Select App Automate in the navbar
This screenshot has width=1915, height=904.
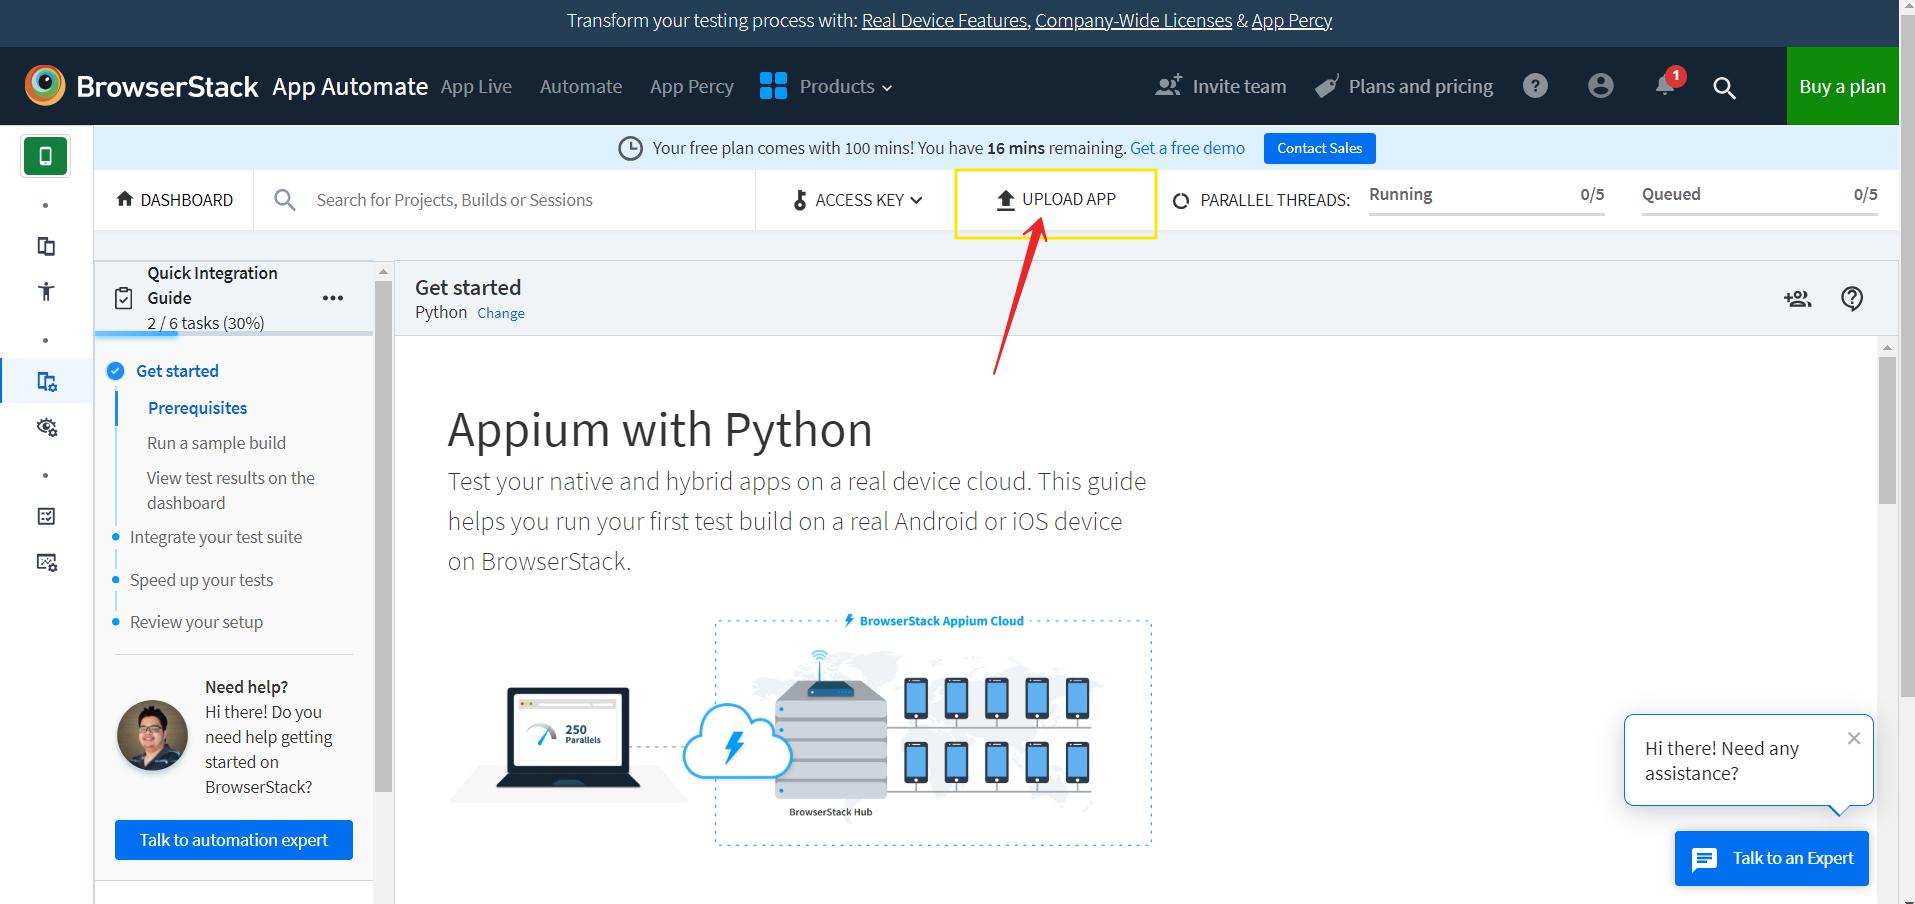[x=350, y=86]
